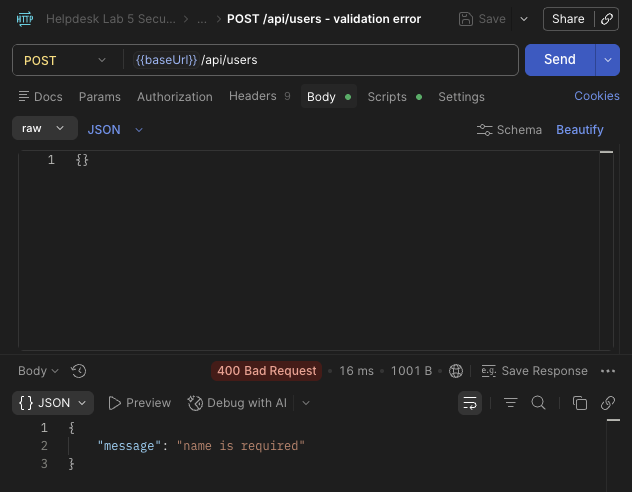Click Debug with AI button
Image resolution: width=632 pixels, height=492 pixels.
(x=237, y=403)
